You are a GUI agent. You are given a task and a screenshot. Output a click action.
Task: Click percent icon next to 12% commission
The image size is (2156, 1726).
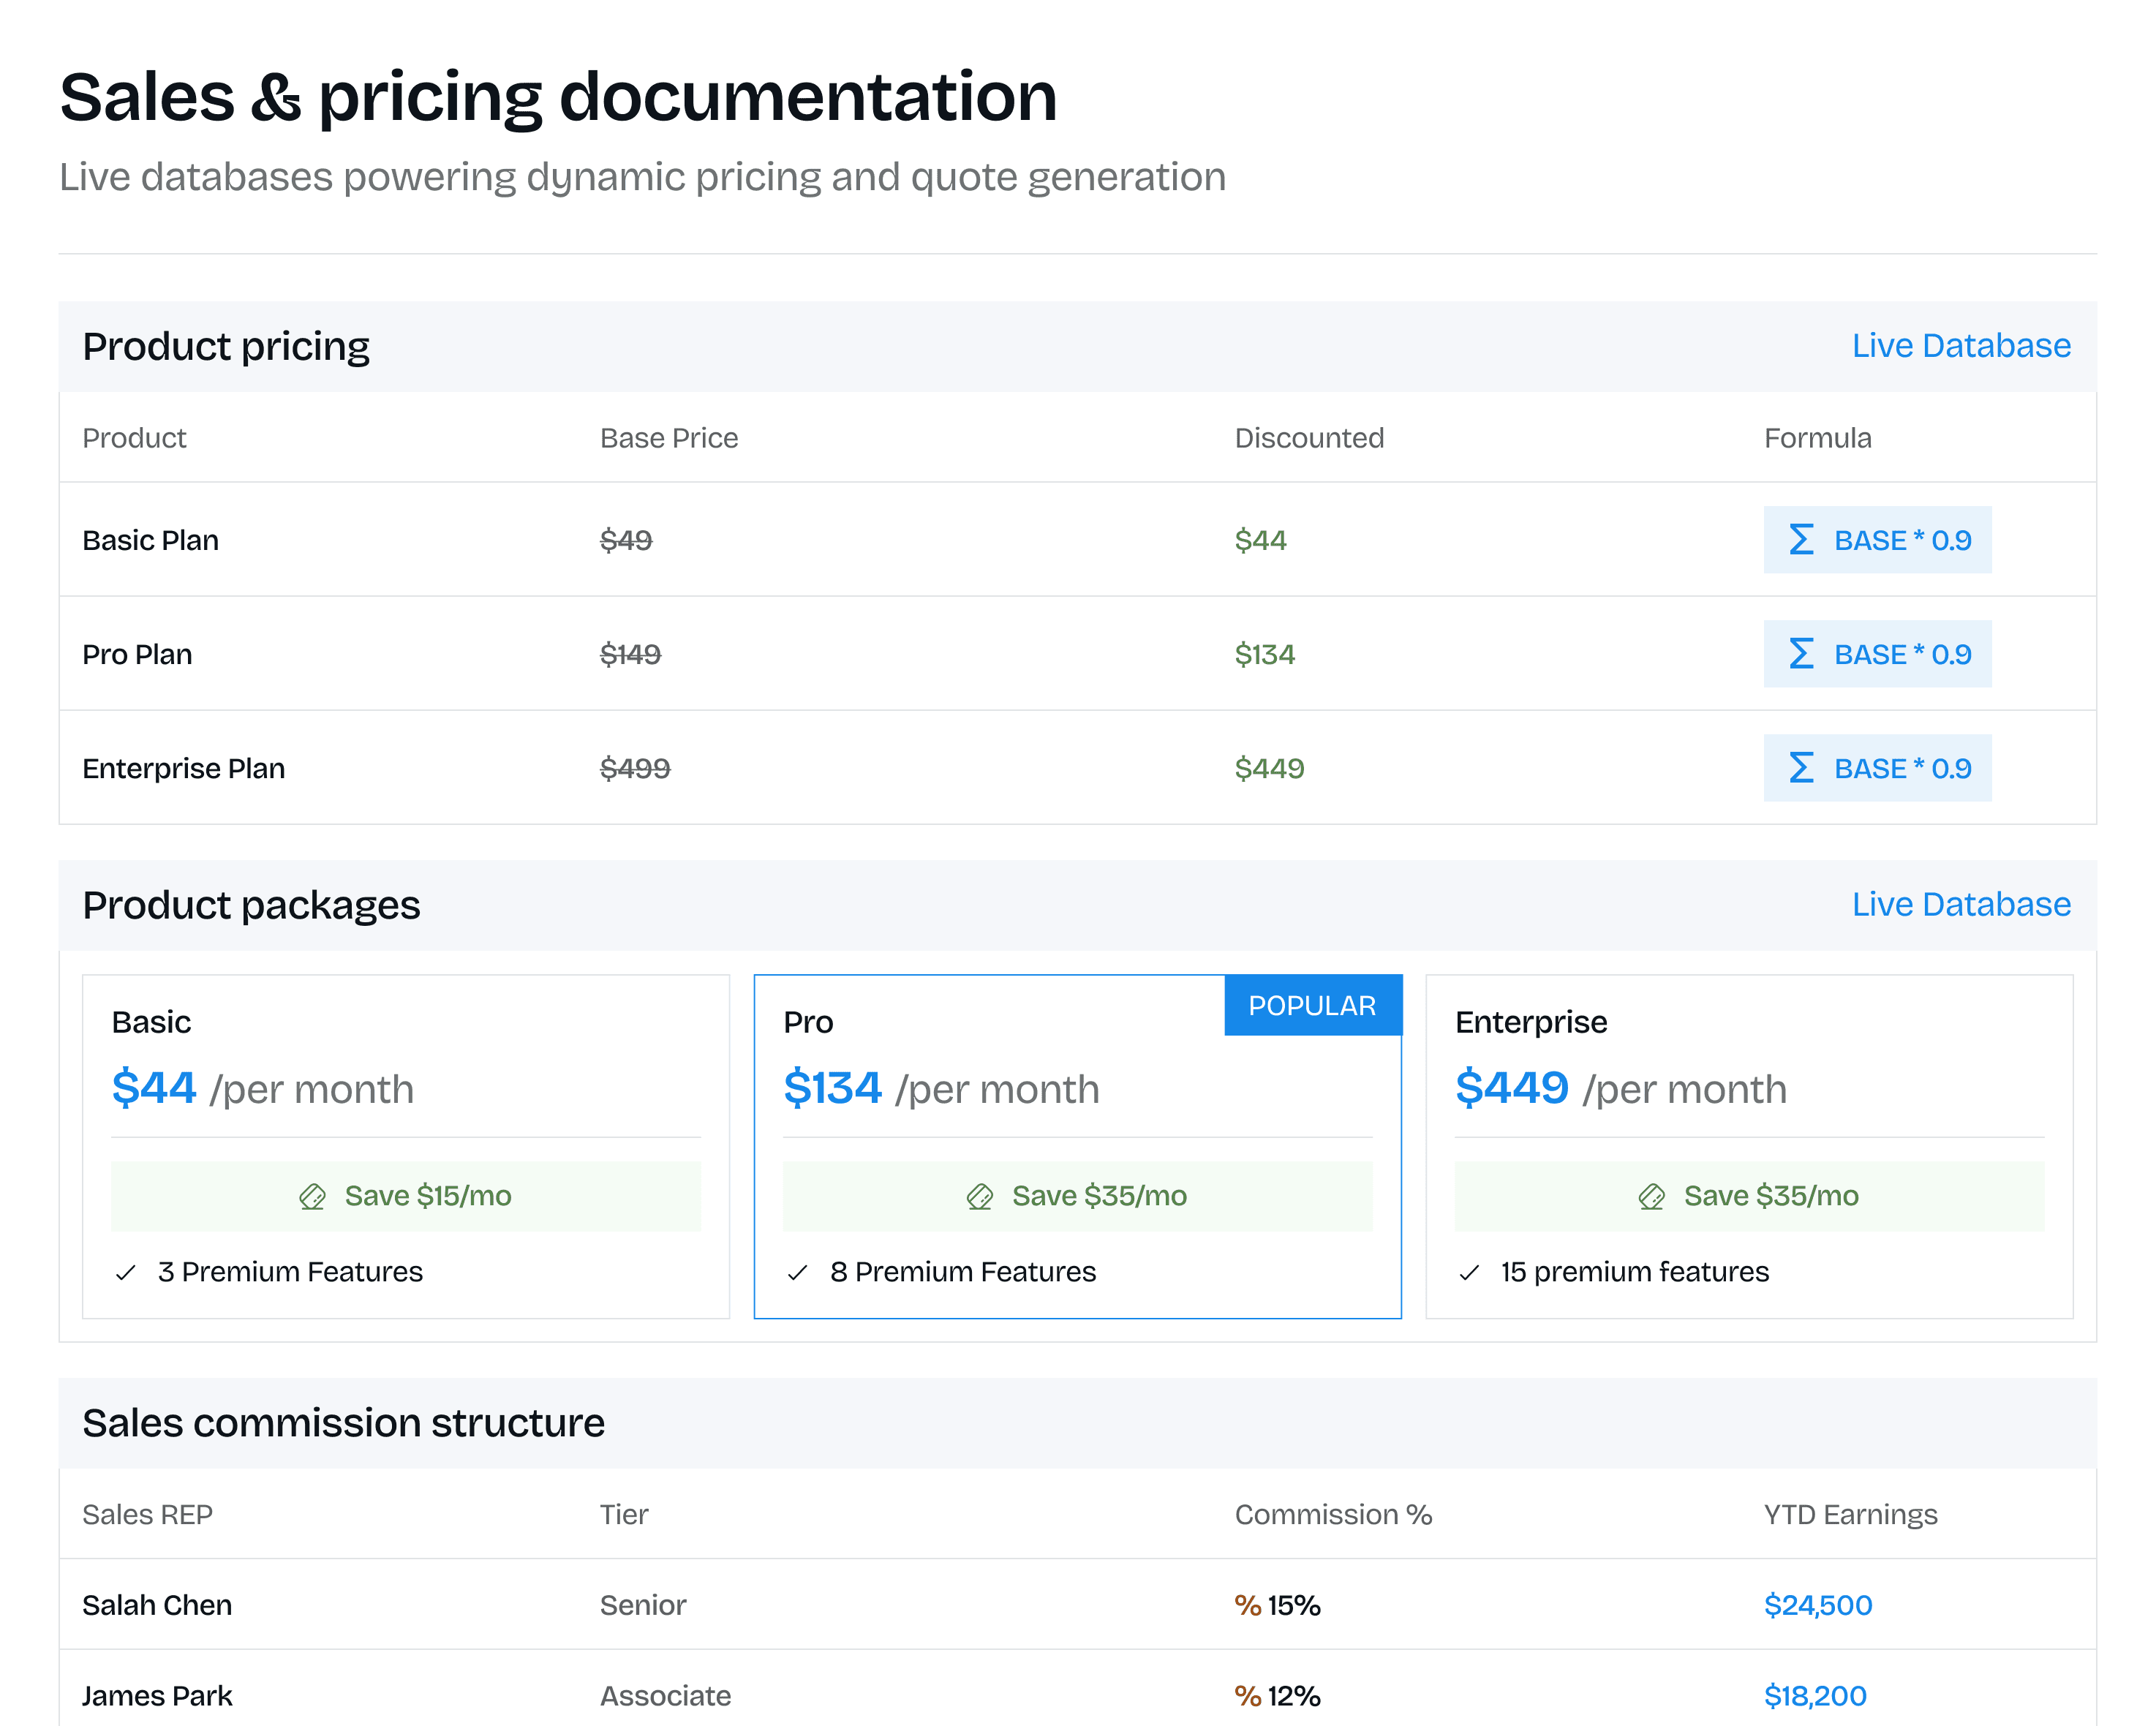pos(1247,1696)
